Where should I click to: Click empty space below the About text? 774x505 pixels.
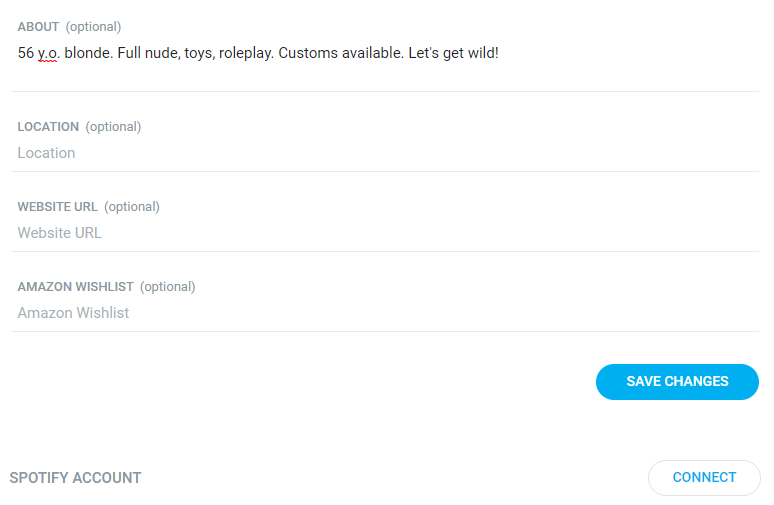(x=385, y=75)
